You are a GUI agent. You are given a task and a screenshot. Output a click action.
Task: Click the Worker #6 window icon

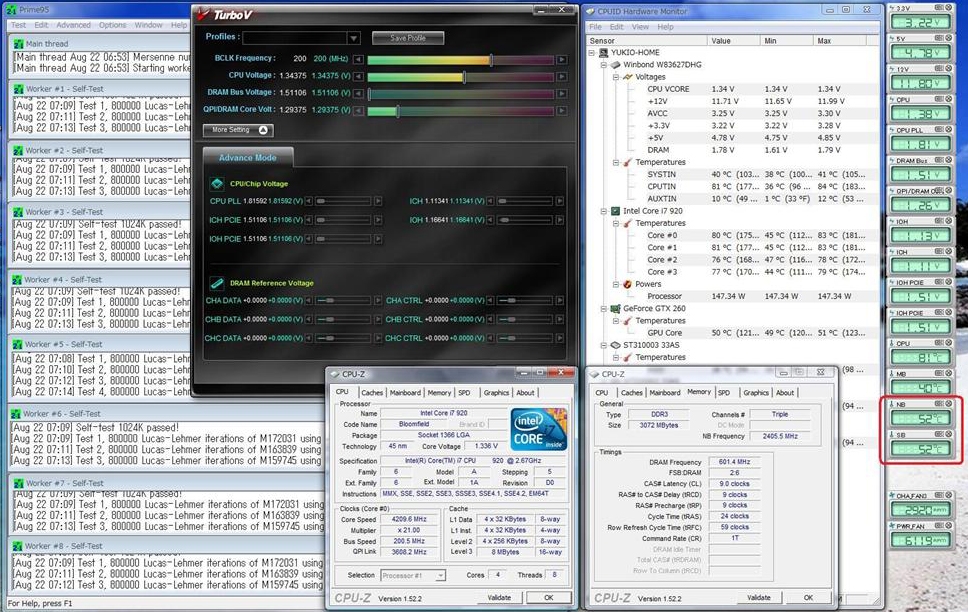17,413
